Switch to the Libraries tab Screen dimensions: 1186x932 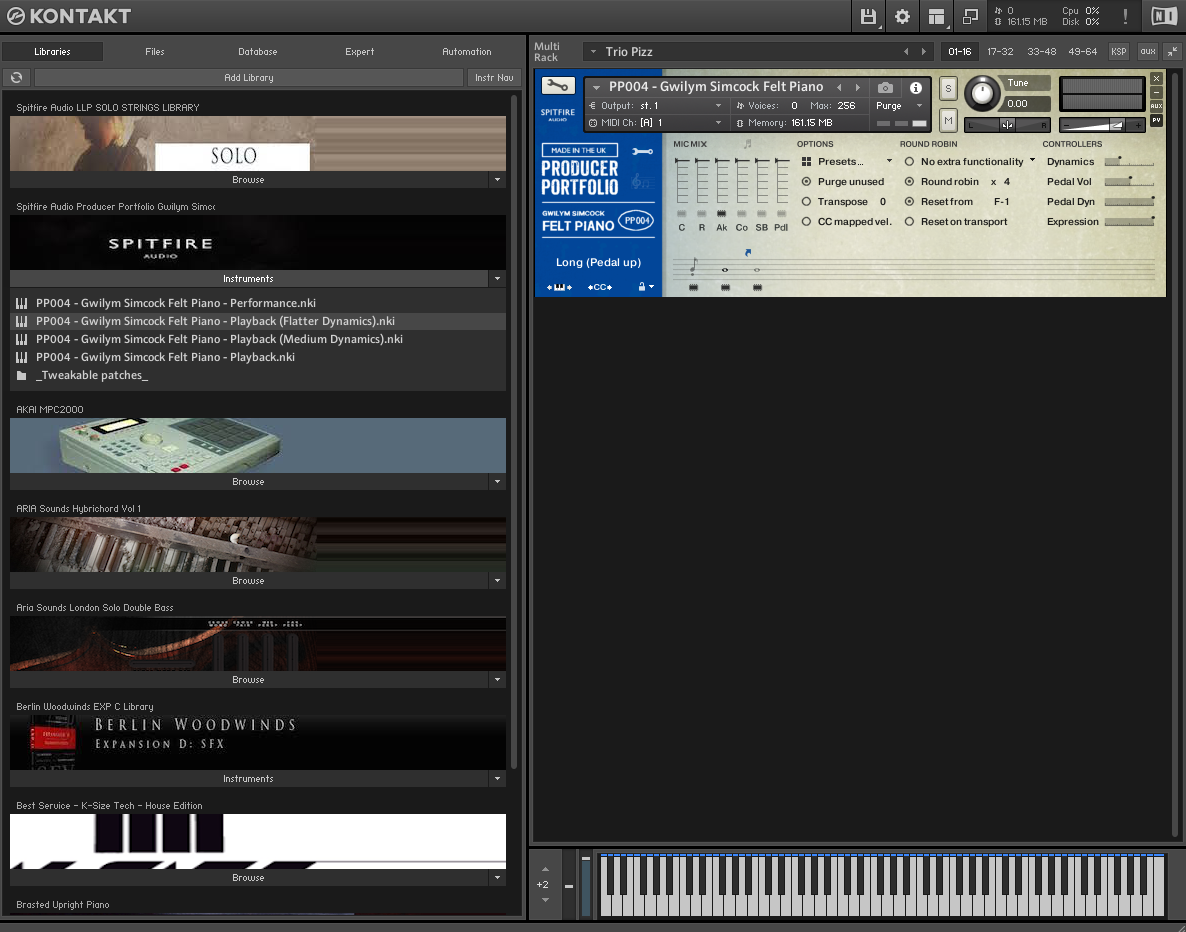(52, 51)
